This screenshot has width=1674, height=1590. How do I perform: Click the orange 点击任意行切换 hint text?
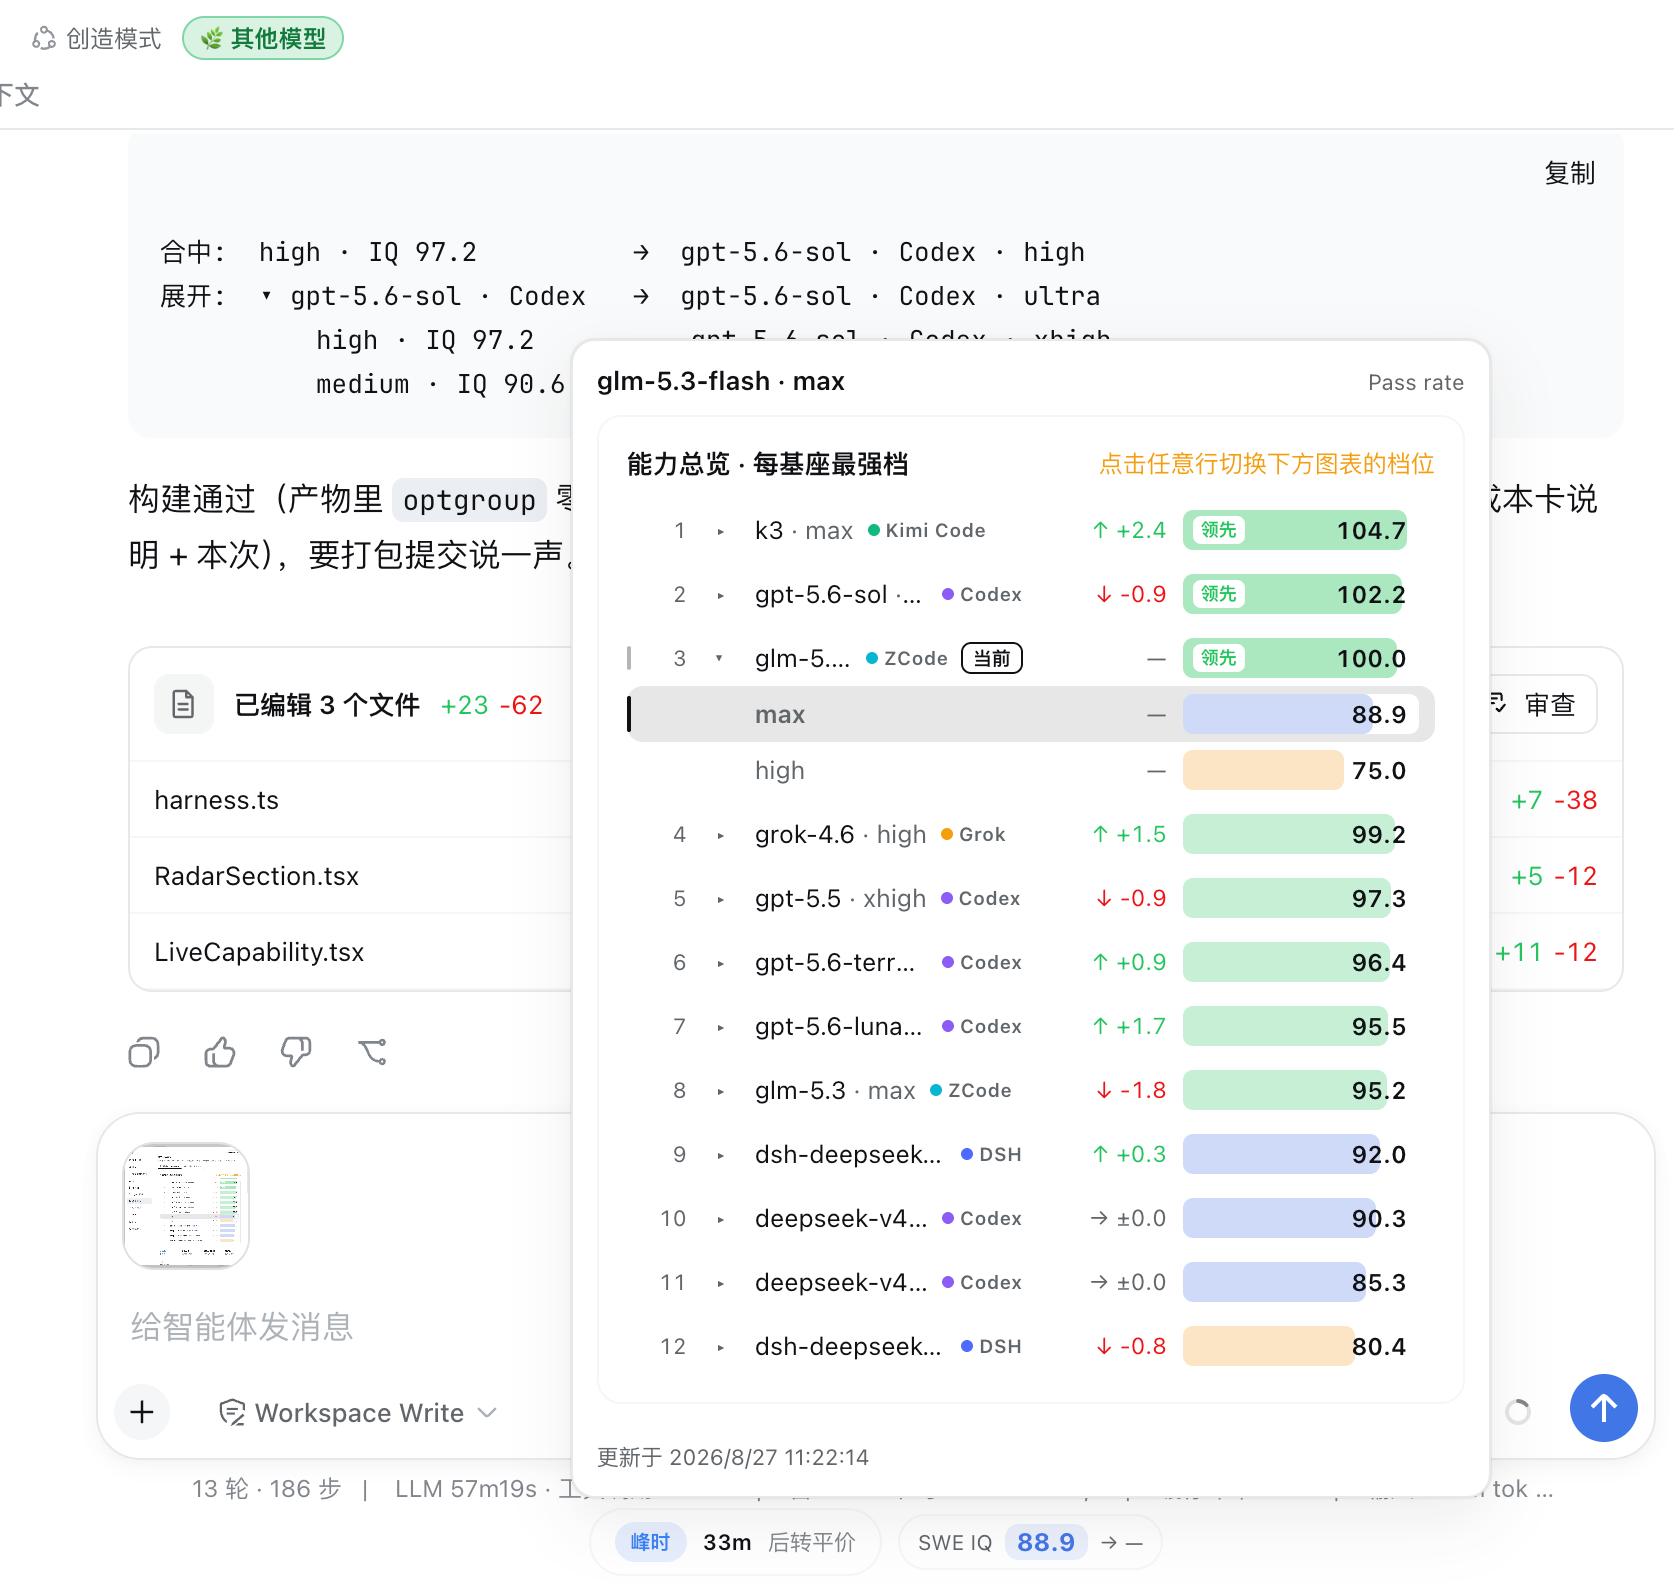(1267, 464)
